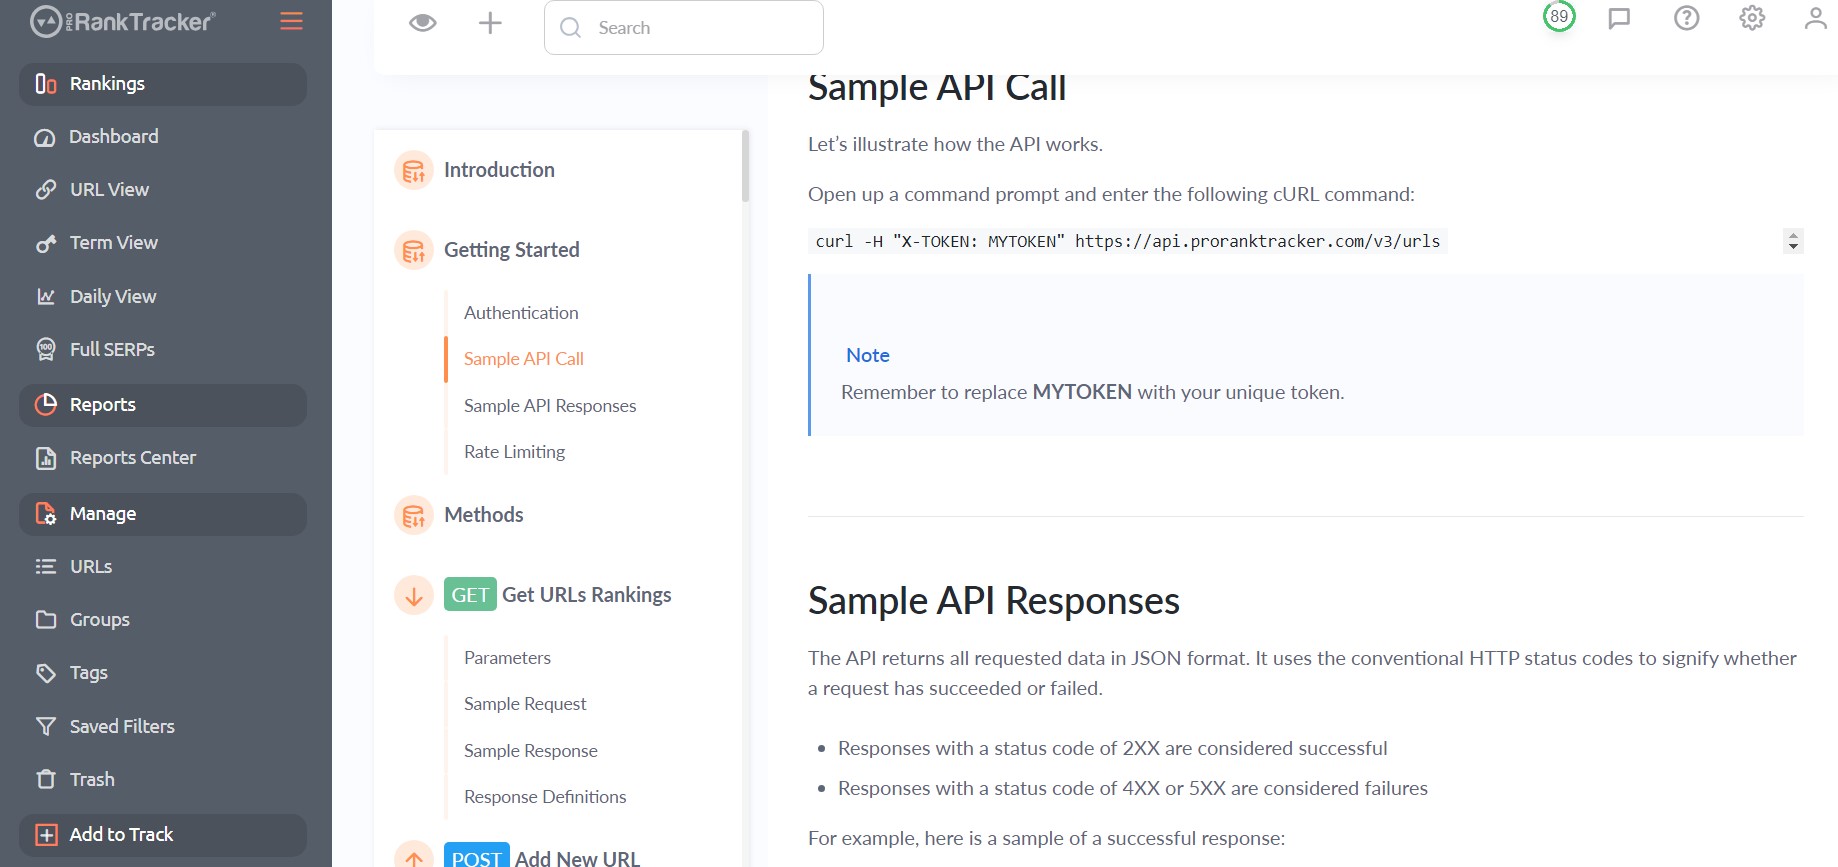
Task: Open the 89 score indicator
Action: click(1559, 17)
